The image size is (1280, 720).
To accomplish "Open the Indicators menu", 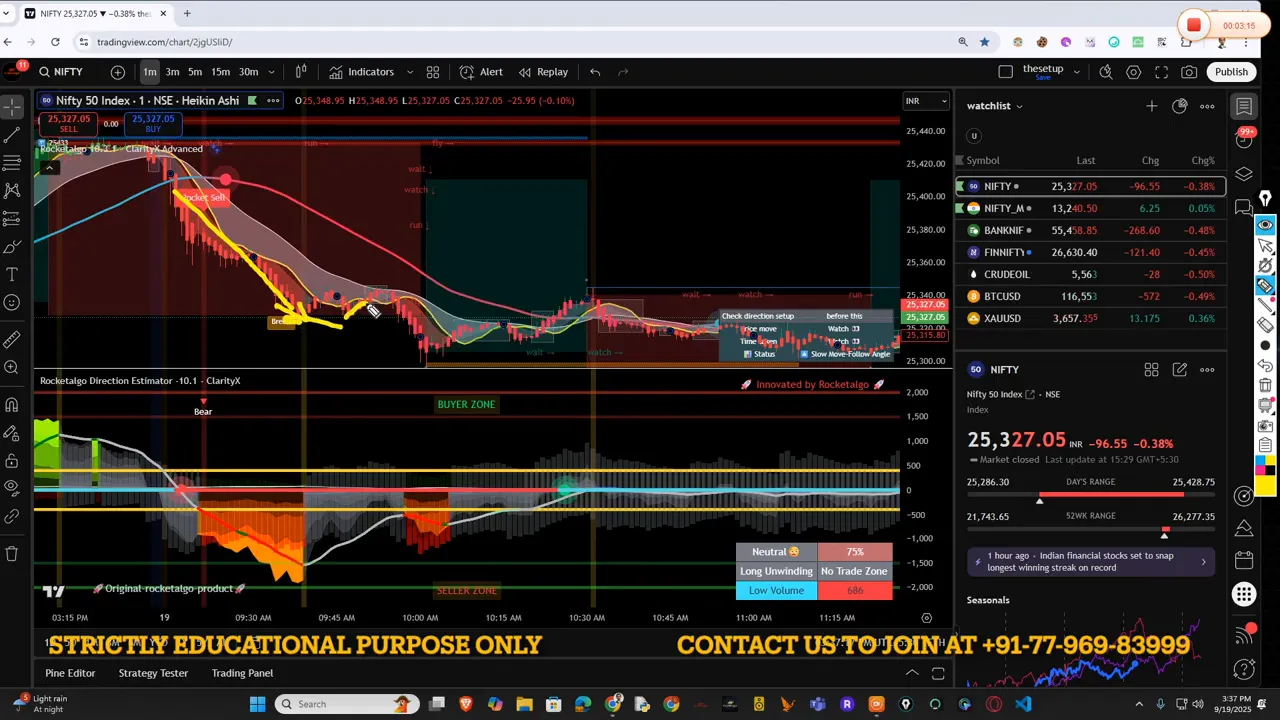I will click(x=361, y=72).
